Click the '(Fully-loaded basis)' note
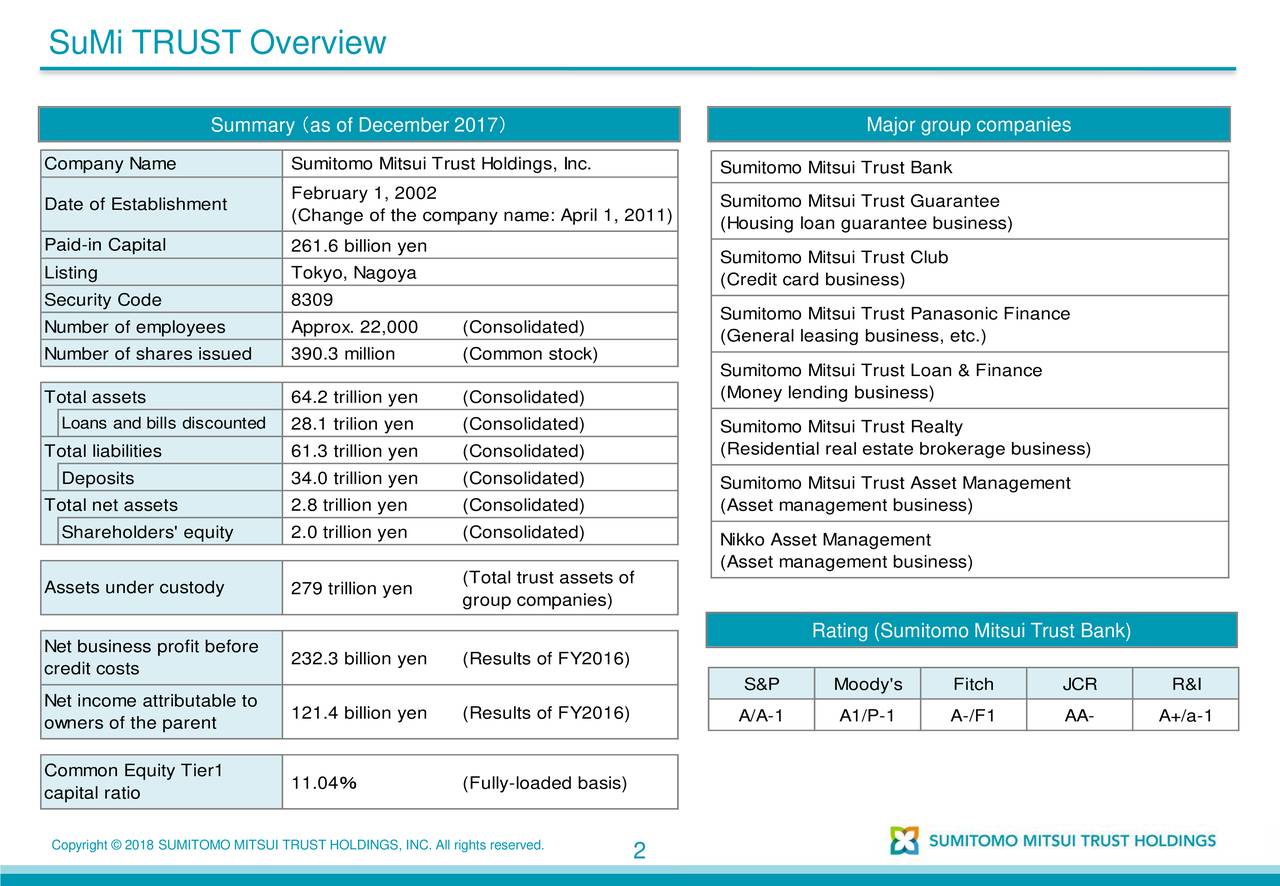 pos(545,782)
